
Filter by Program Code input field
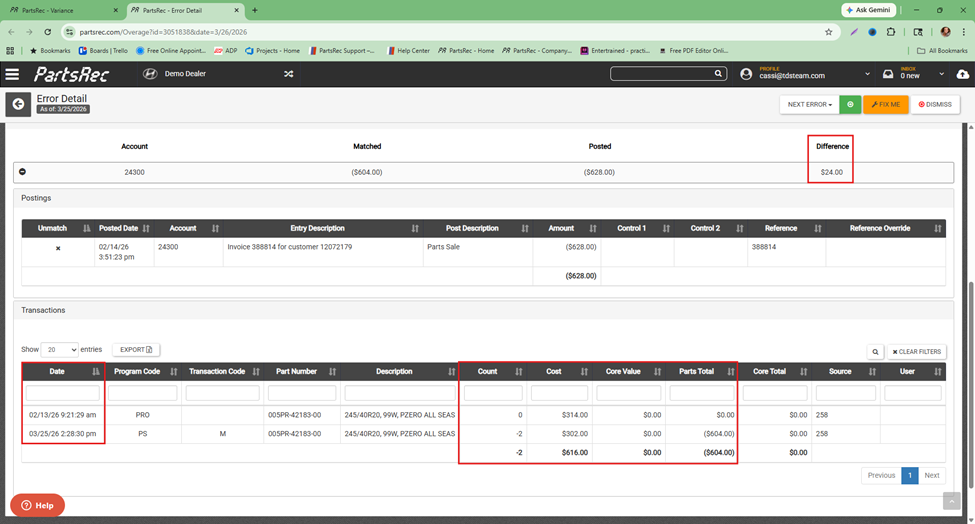coord(142,393)
